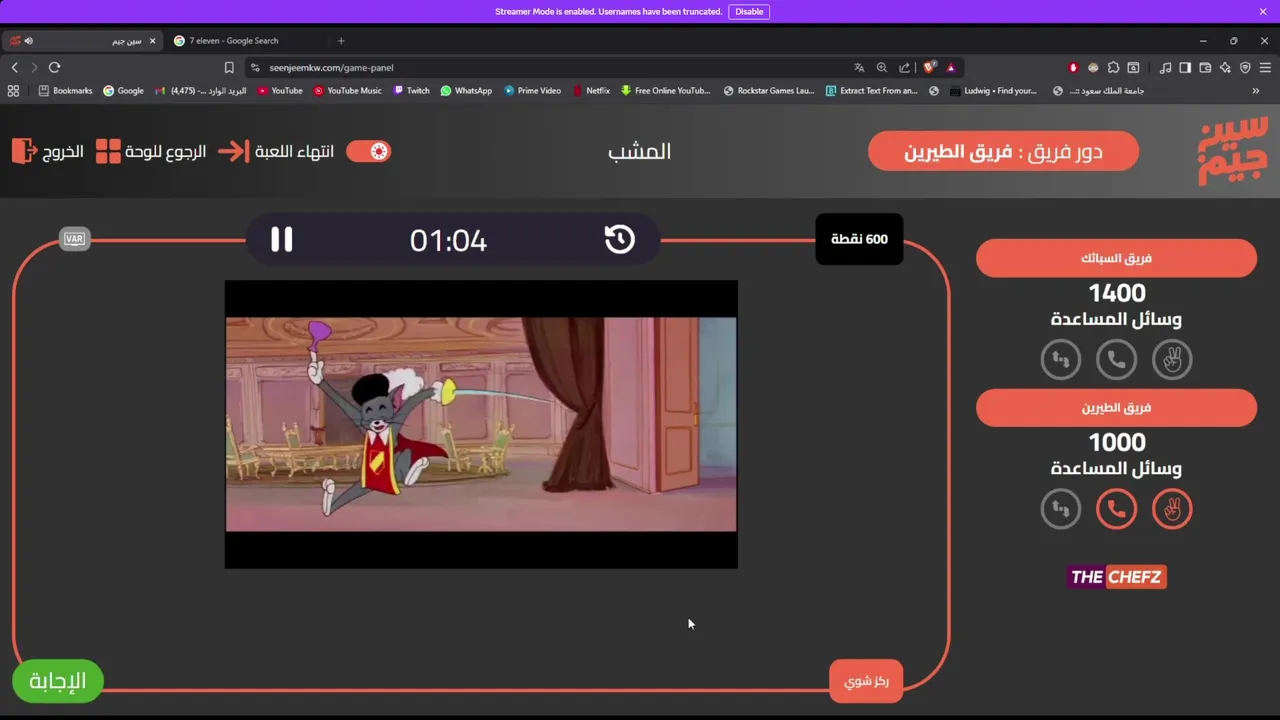
Task: Open Leo AI sparkle icon
Action: [x=1225, y=67]
